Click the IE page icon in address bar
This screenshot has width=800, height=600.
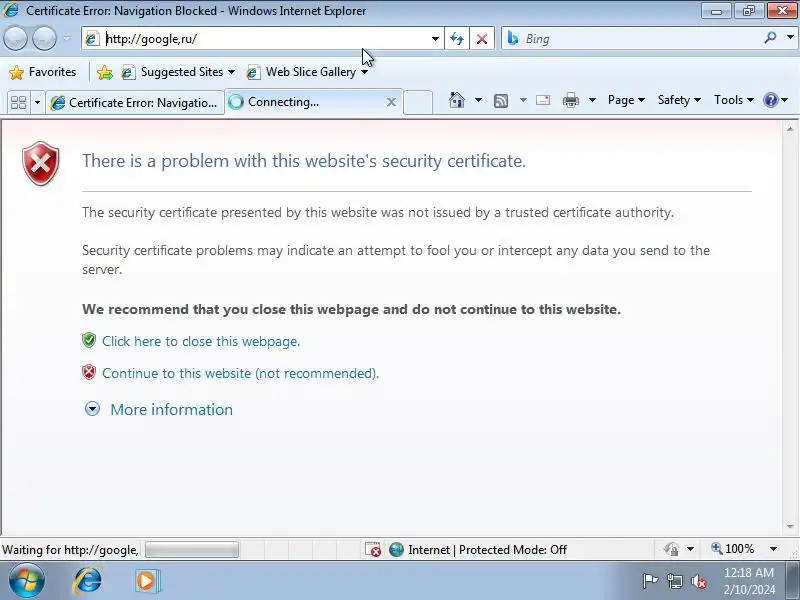tap(92, 39)
